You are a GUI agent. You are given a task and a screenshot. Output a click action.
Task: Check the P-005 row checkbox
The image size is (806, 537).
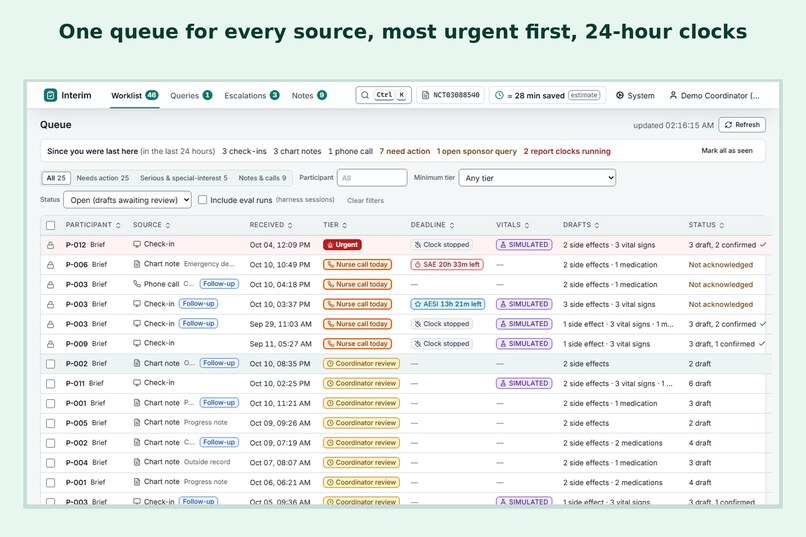pos(50,423)
